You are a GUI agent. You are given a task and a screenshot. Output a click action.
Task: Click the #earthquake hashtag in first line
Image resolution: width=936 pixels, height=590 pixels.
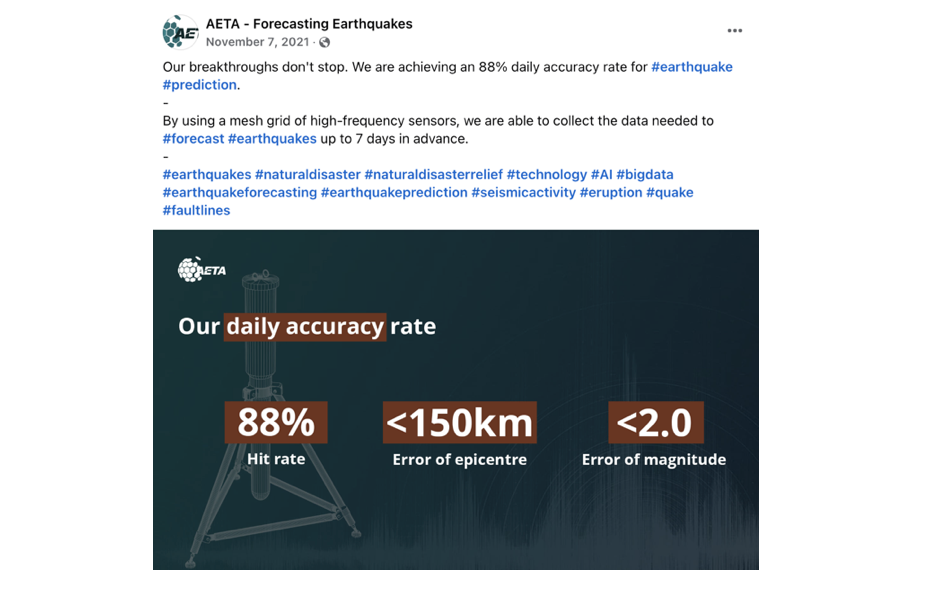pos(692,67)
